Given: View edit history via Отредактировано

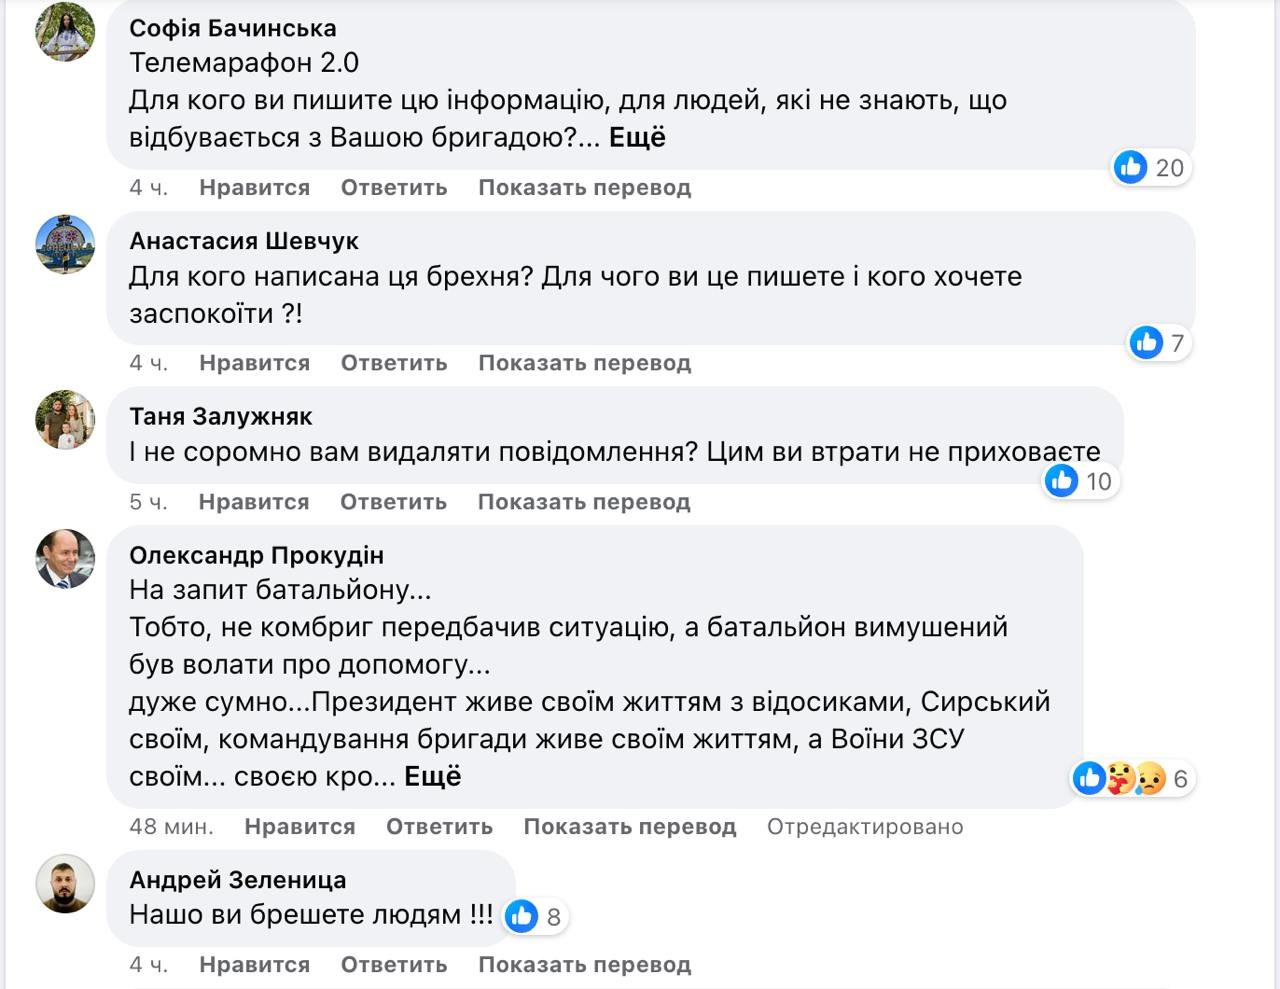Looking at the screenshot, I should pyautogui.click(x=865, y=827).
